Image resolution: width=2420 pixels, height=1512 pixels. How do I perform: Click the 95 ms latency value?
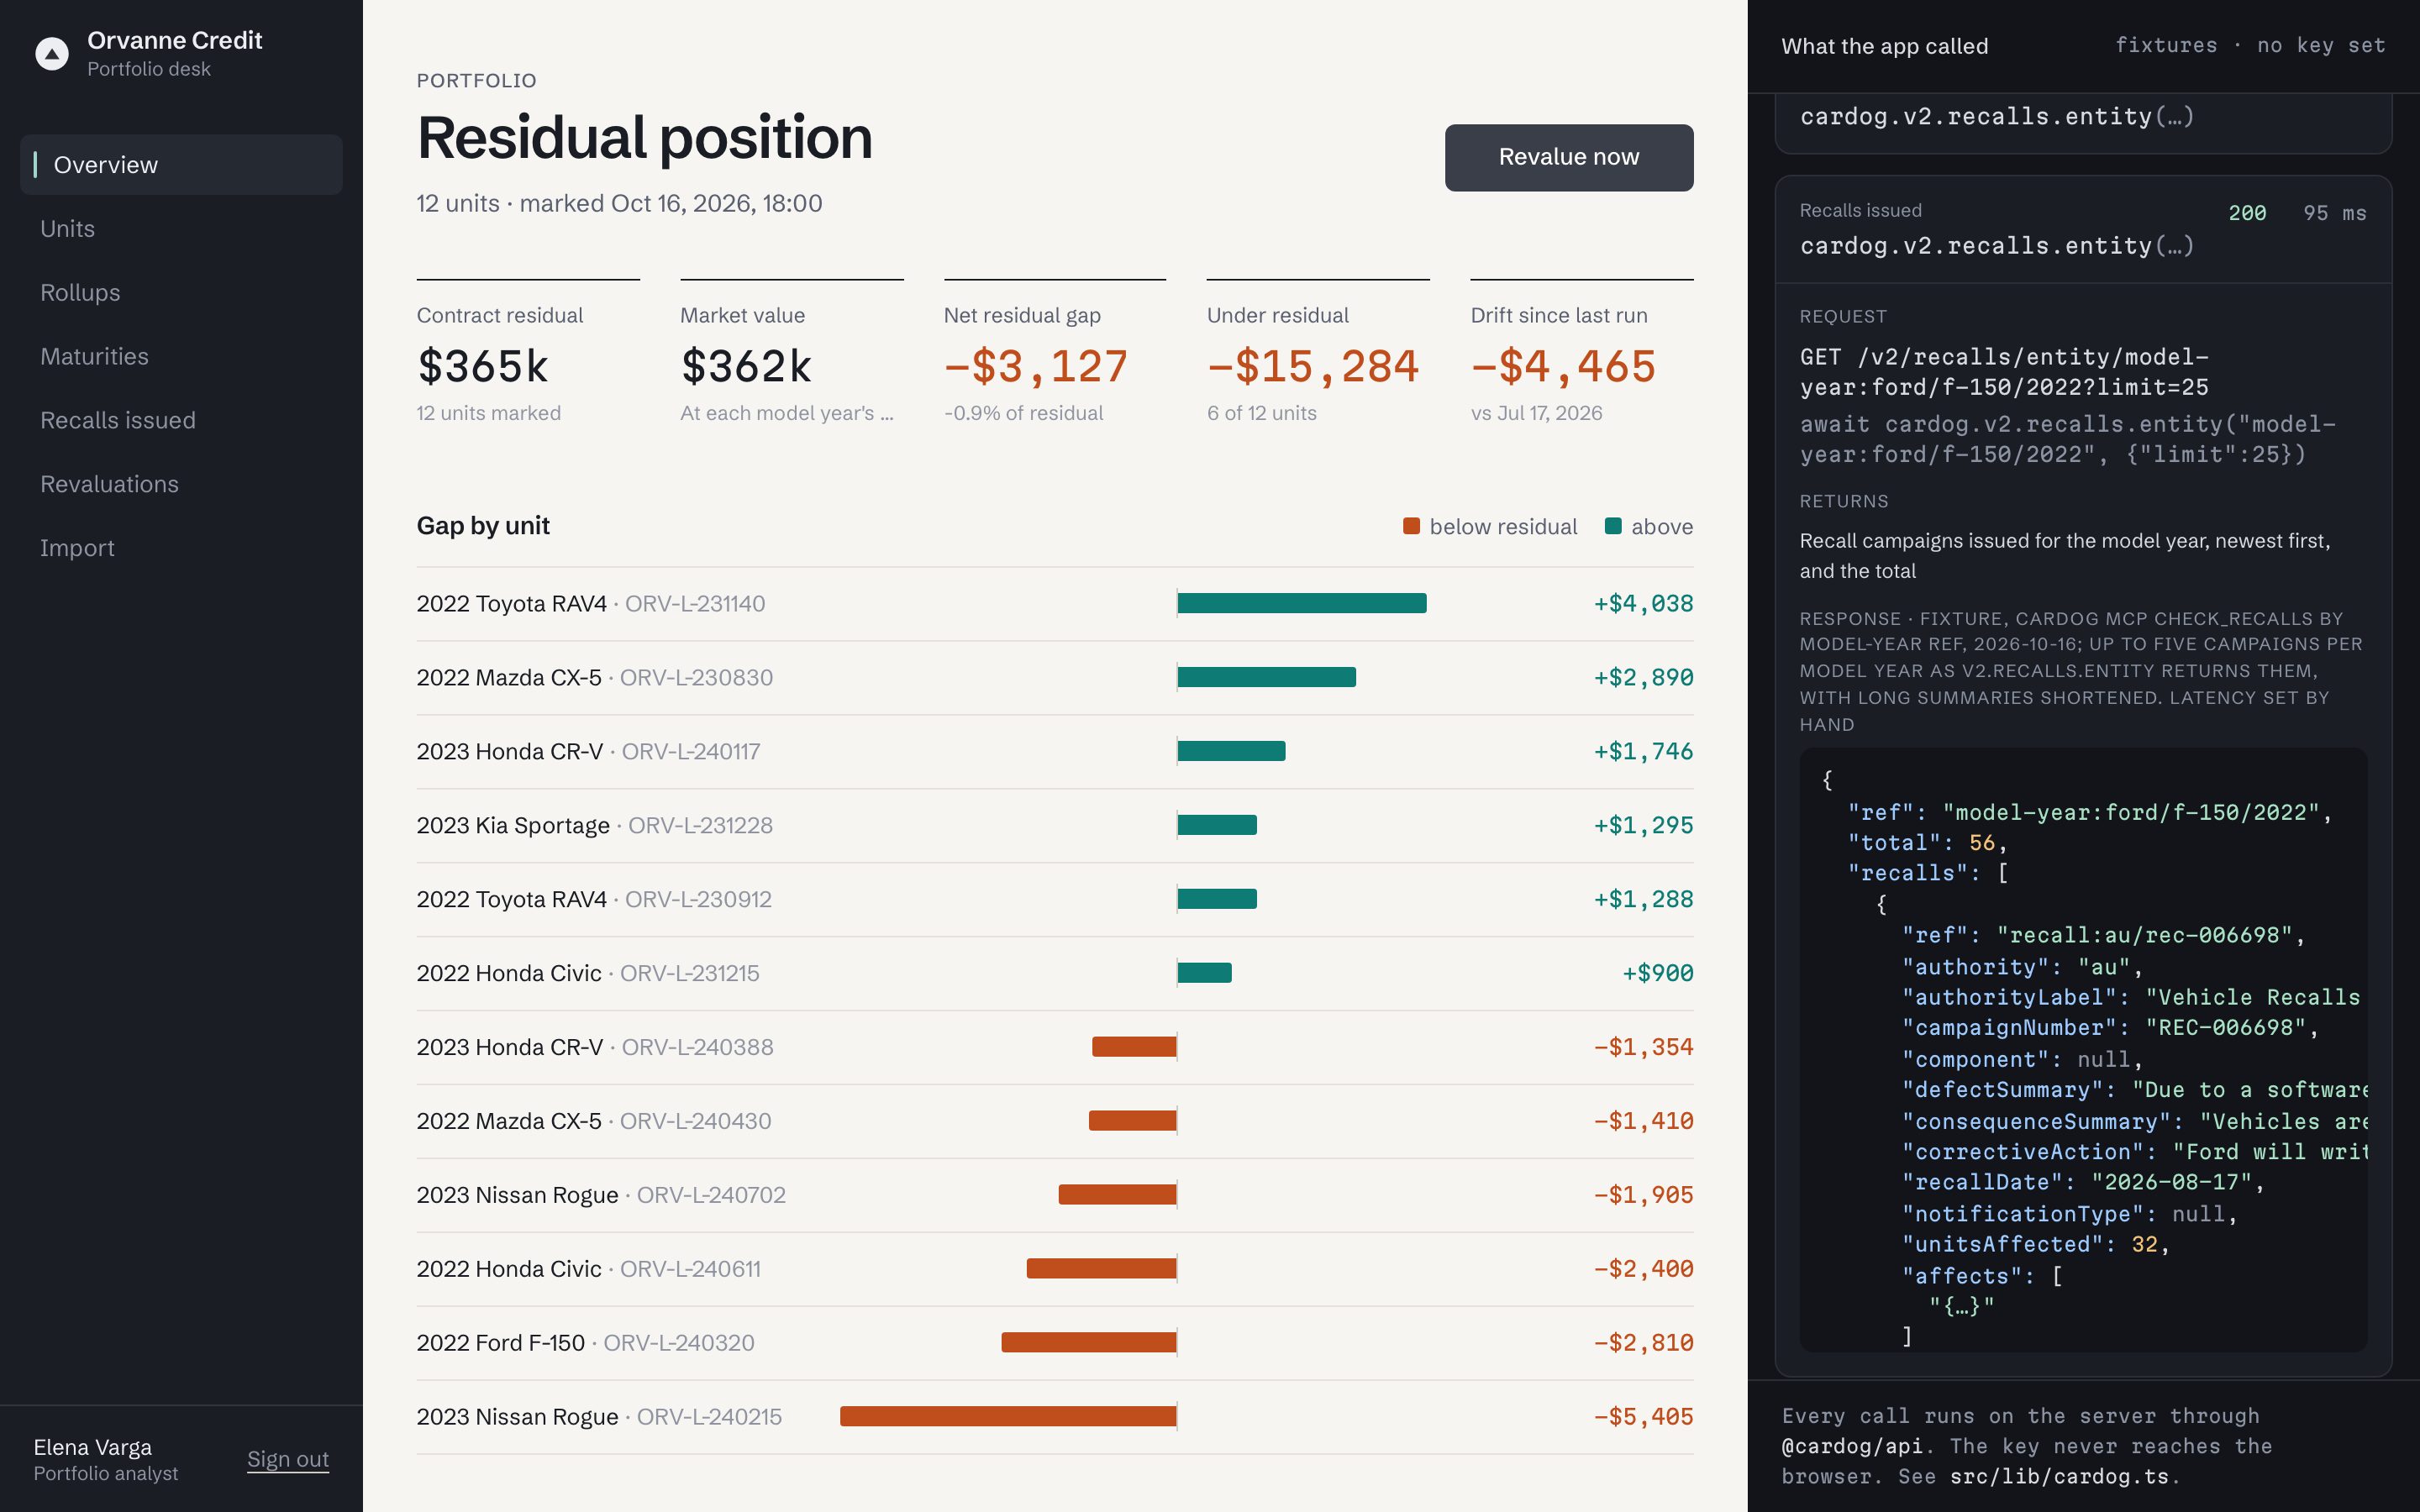point(2334,213)
